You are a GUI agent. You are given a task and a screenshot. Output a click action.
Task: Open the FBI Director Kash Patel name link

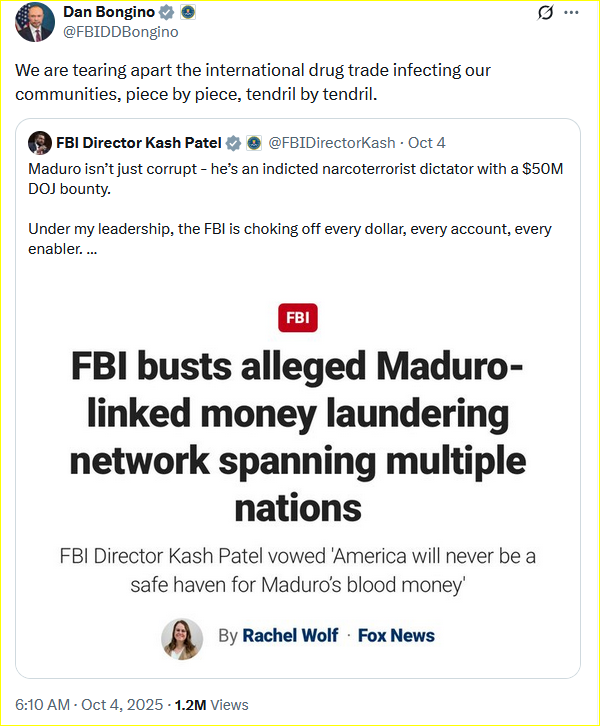pos(139,142)
